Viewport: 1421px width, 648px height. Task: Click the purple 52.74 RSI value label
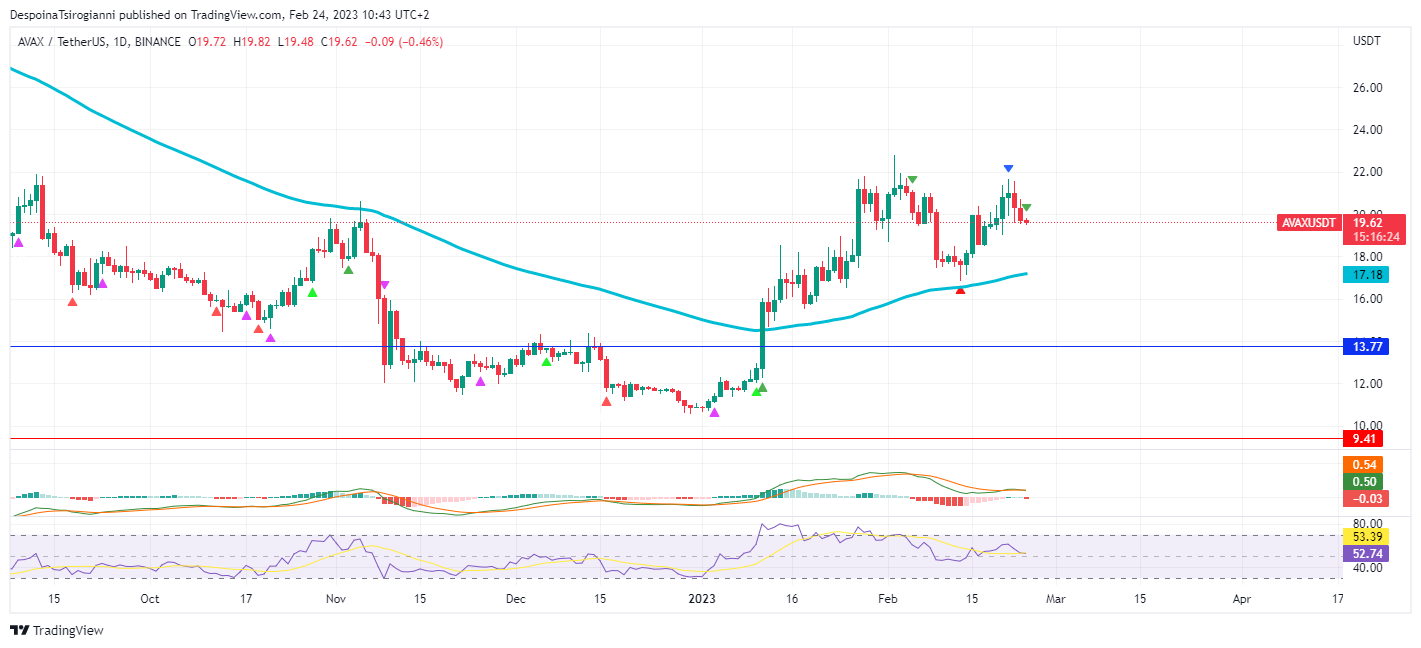1366,553
